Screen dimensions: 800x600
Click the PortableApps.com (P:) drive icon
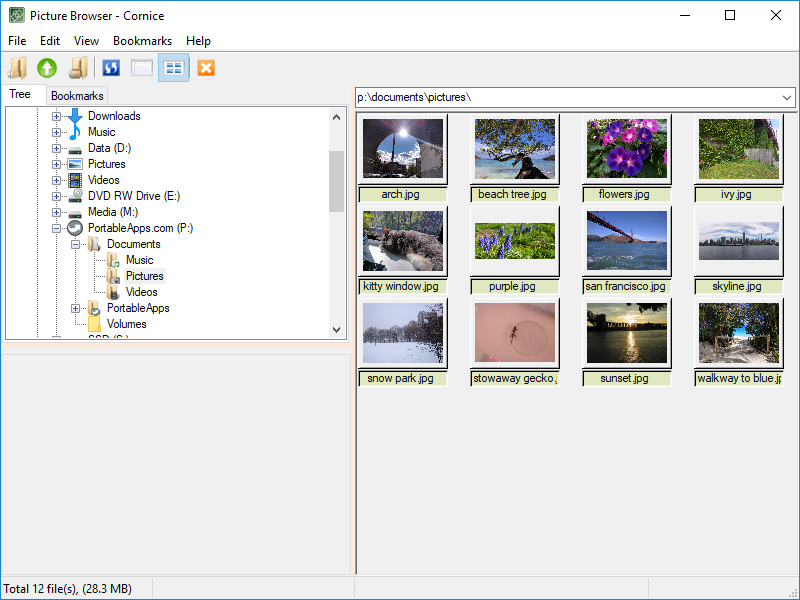click(x=75, y=228)
